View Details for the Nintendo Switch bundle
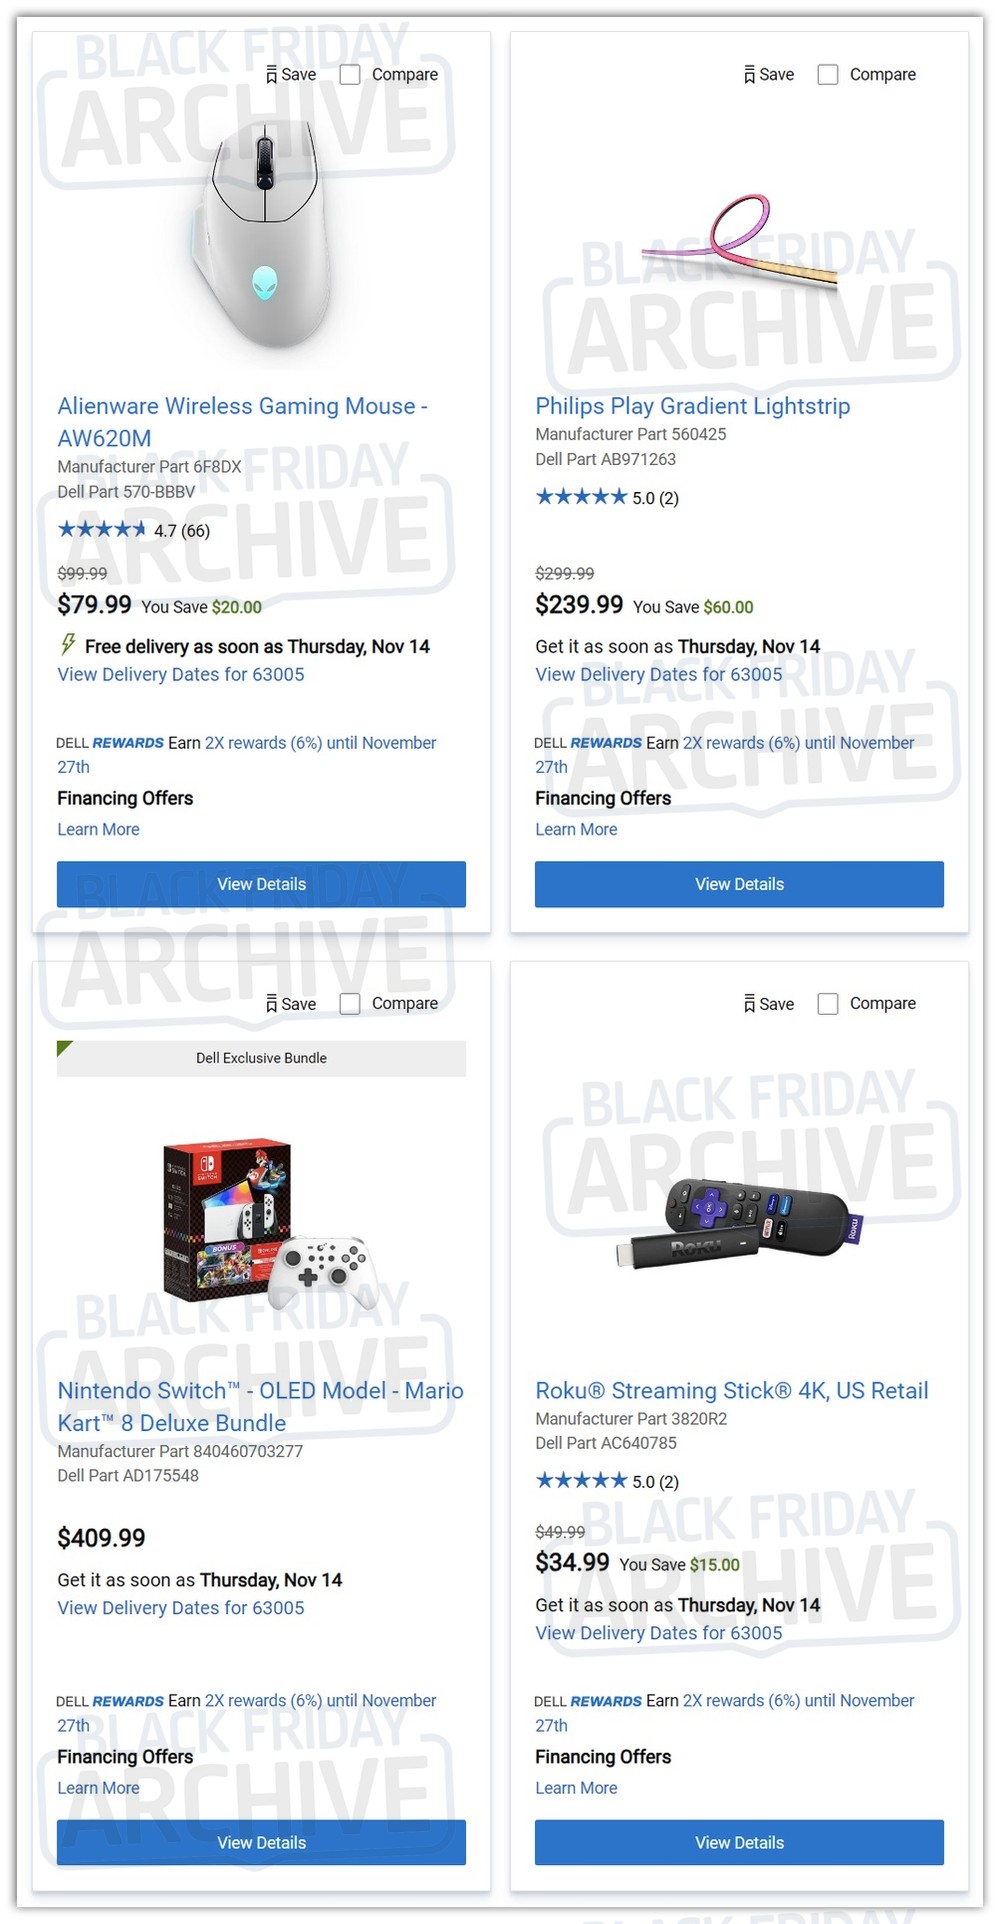The image size is (1000, 1924). pyautogui.click(x=261, y=1842)
